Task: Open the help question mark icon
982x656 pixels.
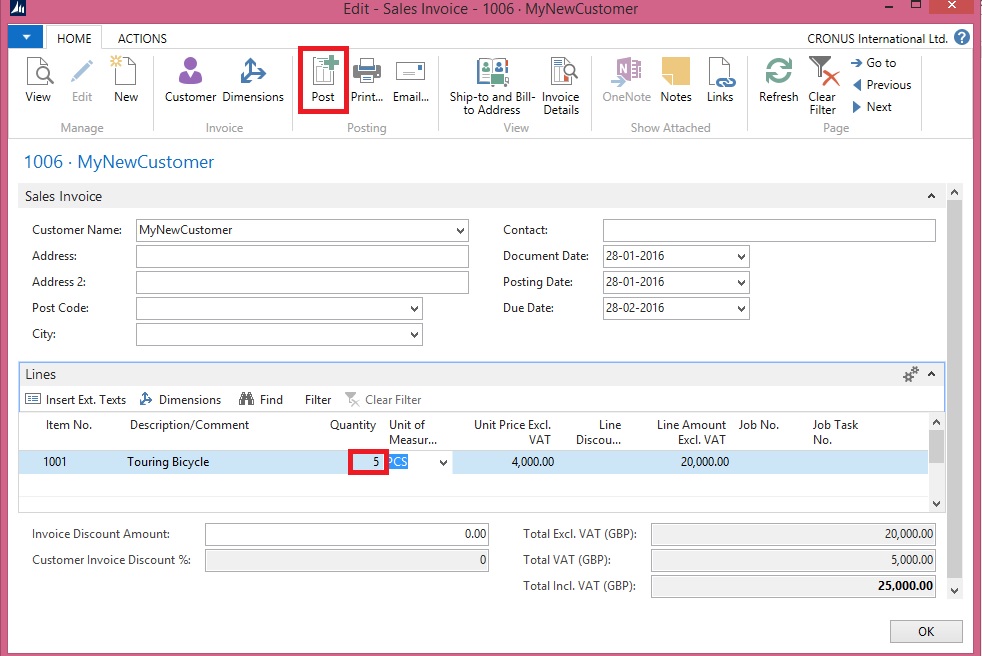Action: 962,38
